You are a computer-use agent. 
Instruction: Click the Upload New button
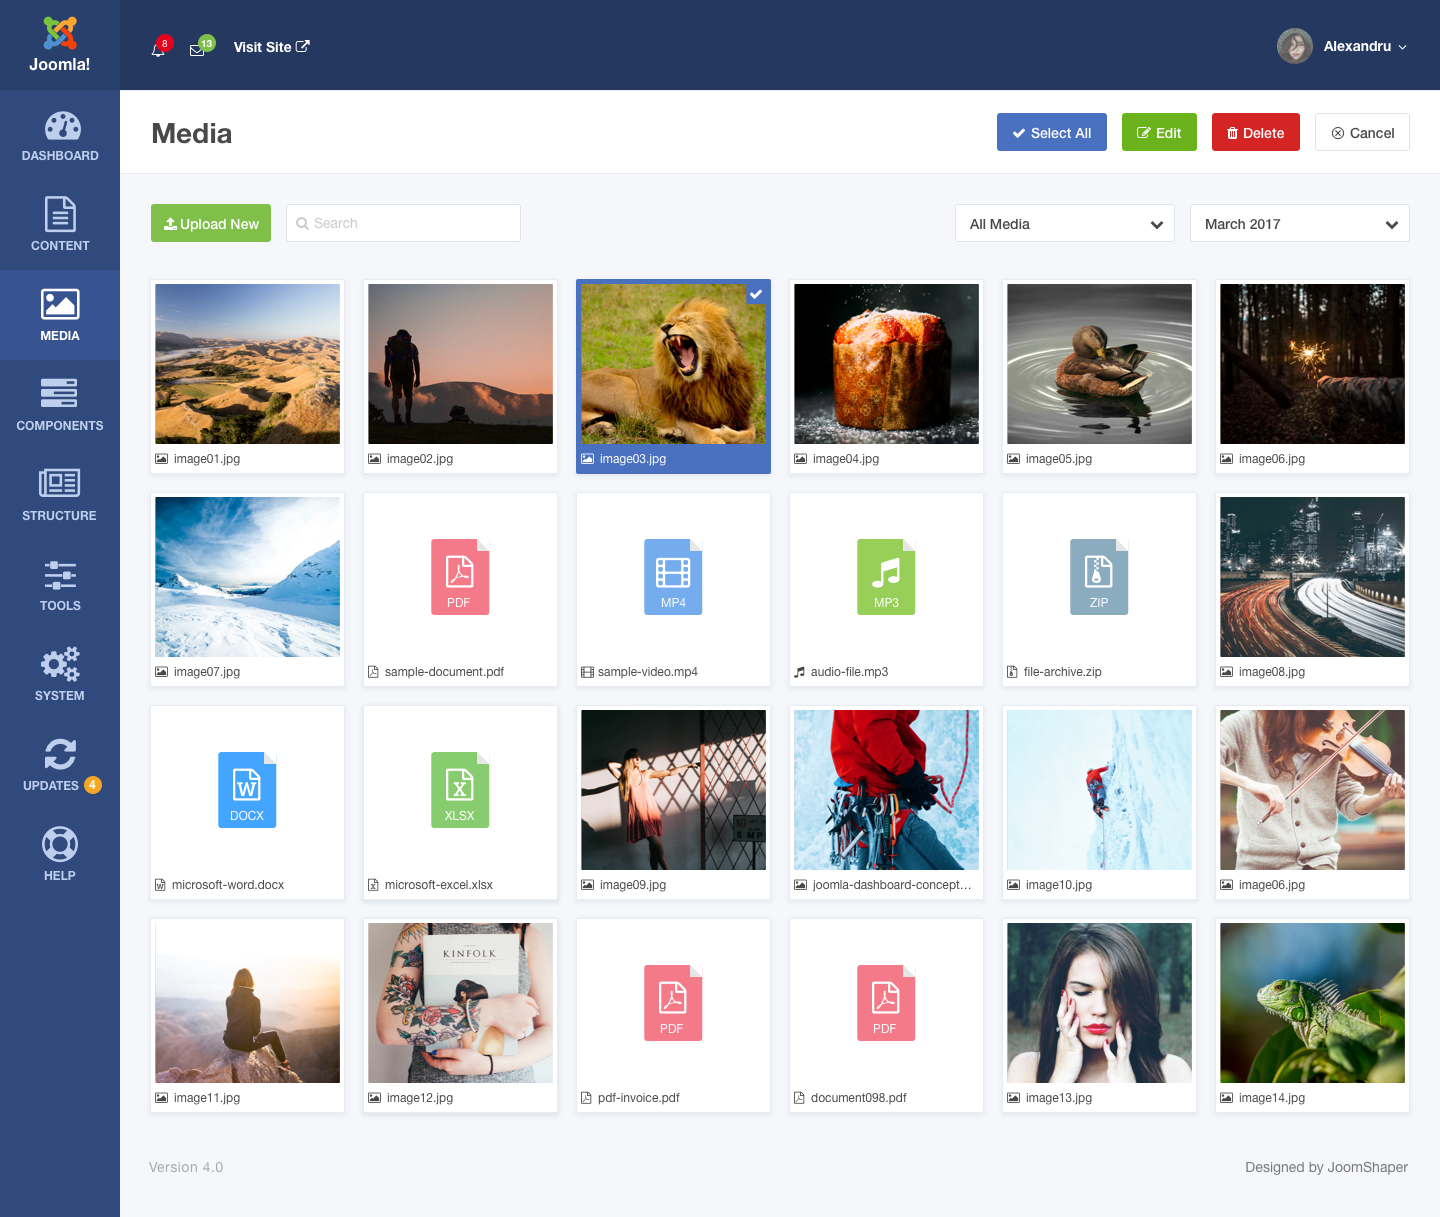(211, 224)
